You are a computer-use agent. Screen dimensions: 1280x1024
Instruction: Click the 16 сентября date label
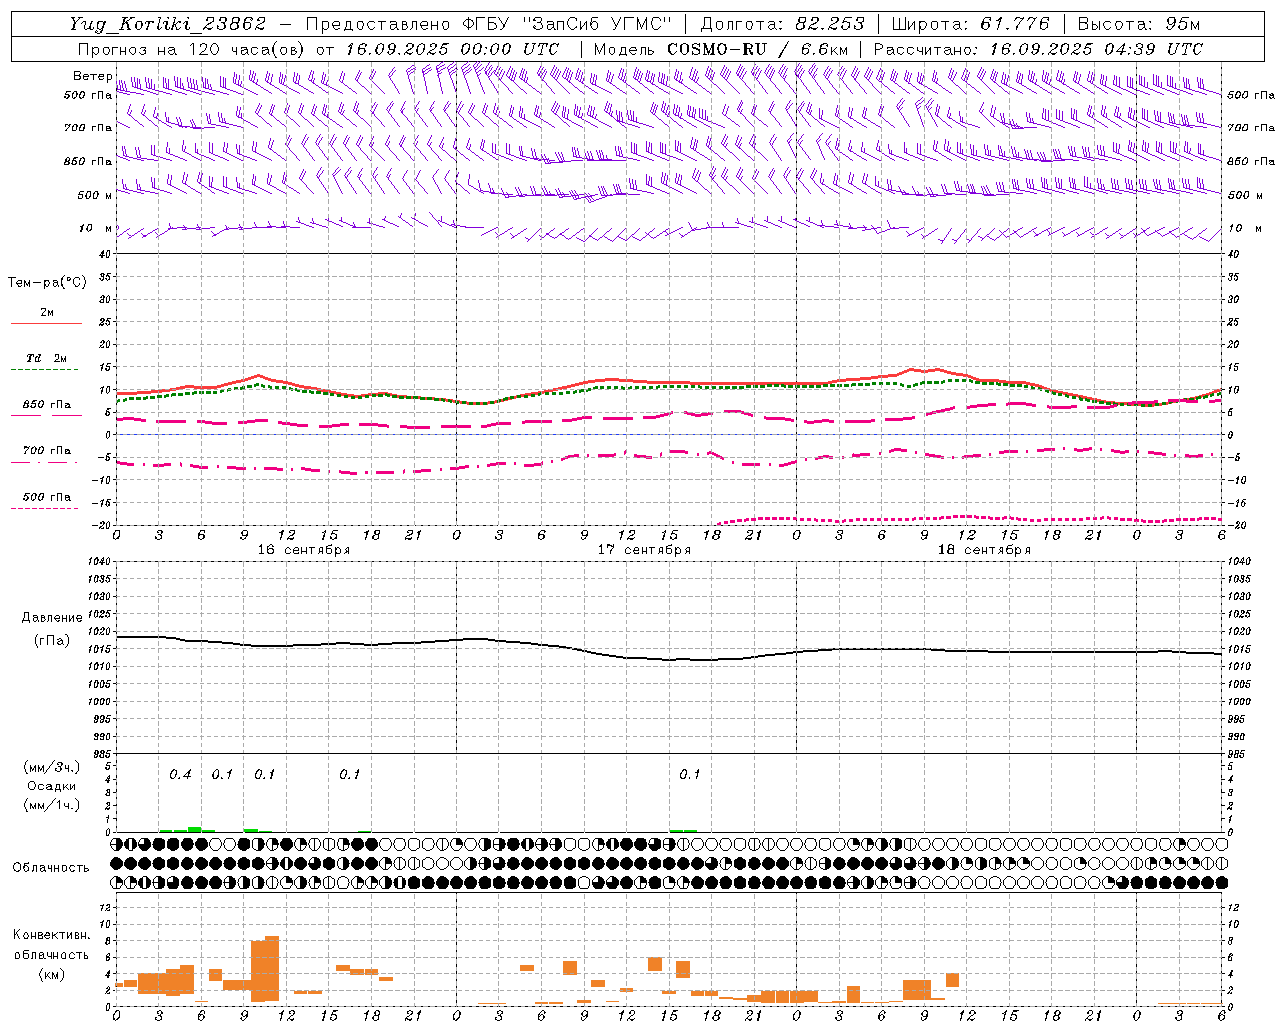pos(304,550)
